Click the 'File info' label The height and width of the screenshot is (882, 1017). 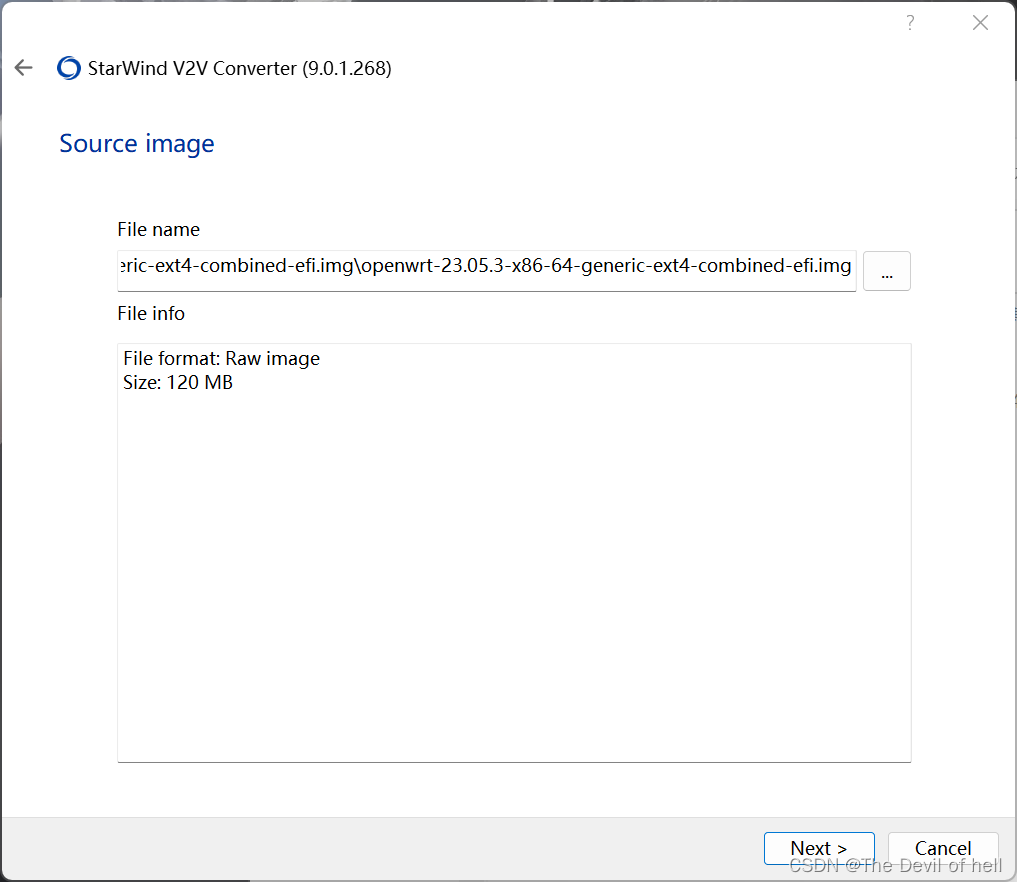151,314
